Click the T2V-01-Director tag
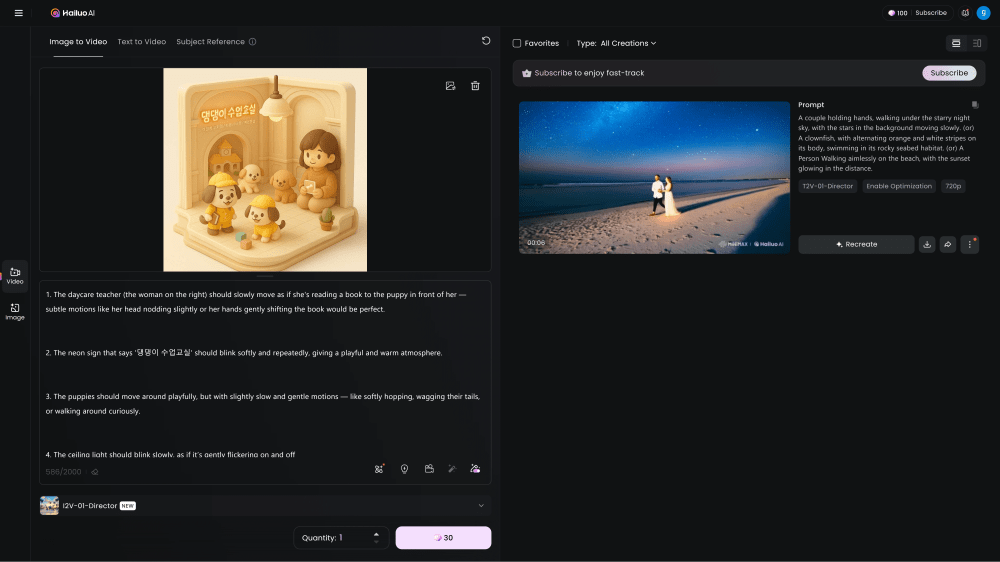The width and height of the screenshot is (1000, 562). [x=828, y=186]
